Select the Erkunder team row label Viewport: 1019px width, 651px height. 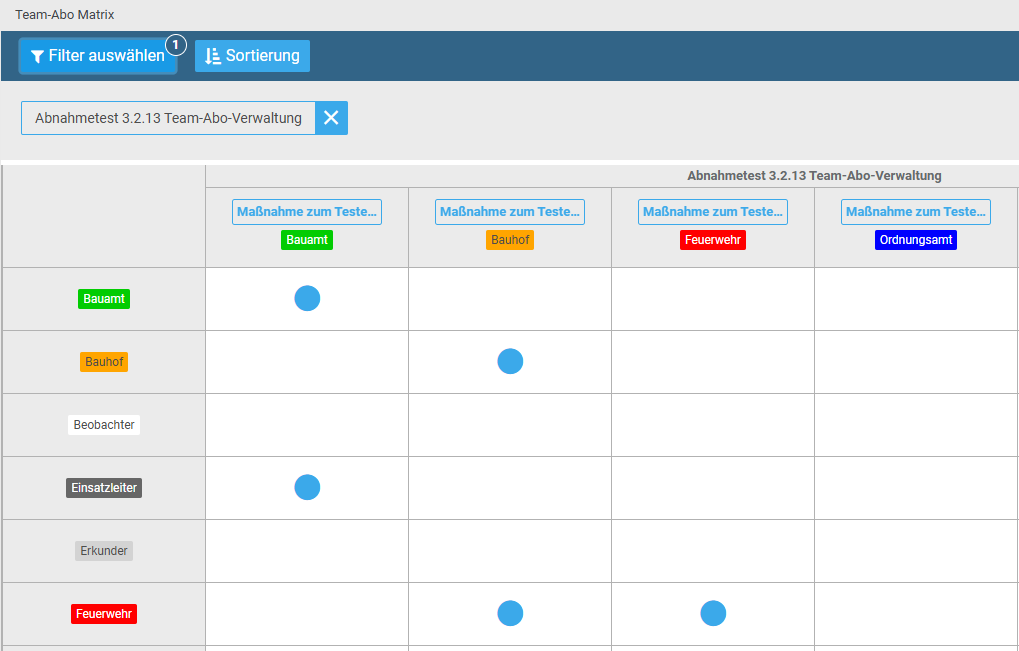point(104,551)
